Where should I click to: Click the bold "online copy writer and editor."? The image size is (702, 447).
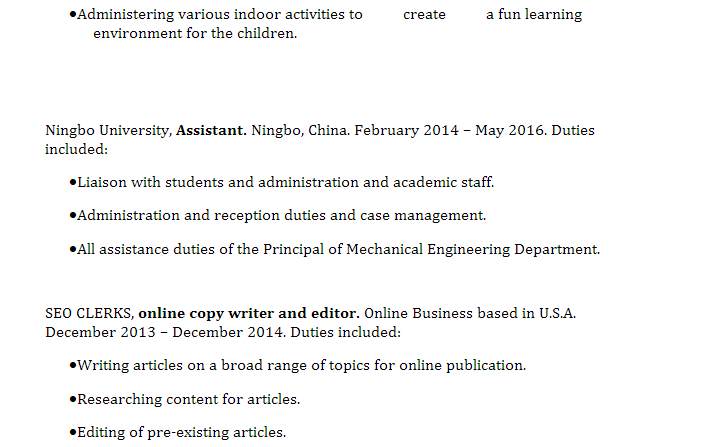click(x=249, y=313)
